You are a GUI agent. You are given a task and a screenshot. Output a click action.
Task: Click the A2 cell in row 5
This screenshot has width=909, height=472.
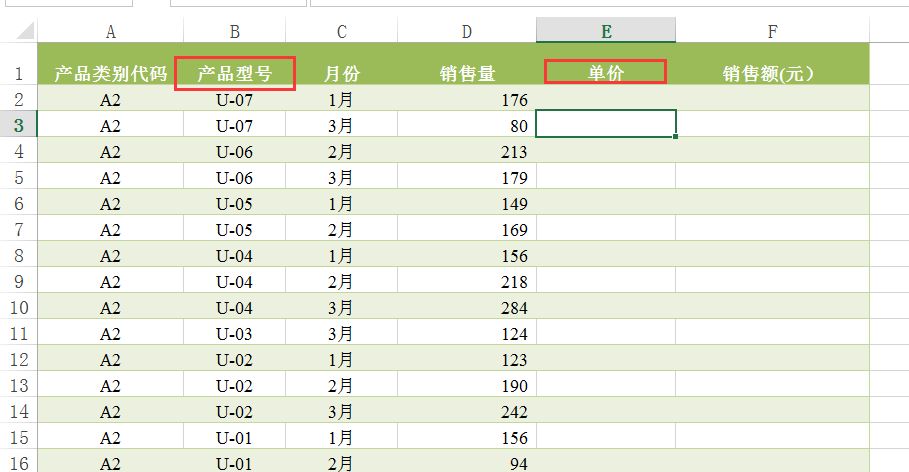(x=110, y=177)
